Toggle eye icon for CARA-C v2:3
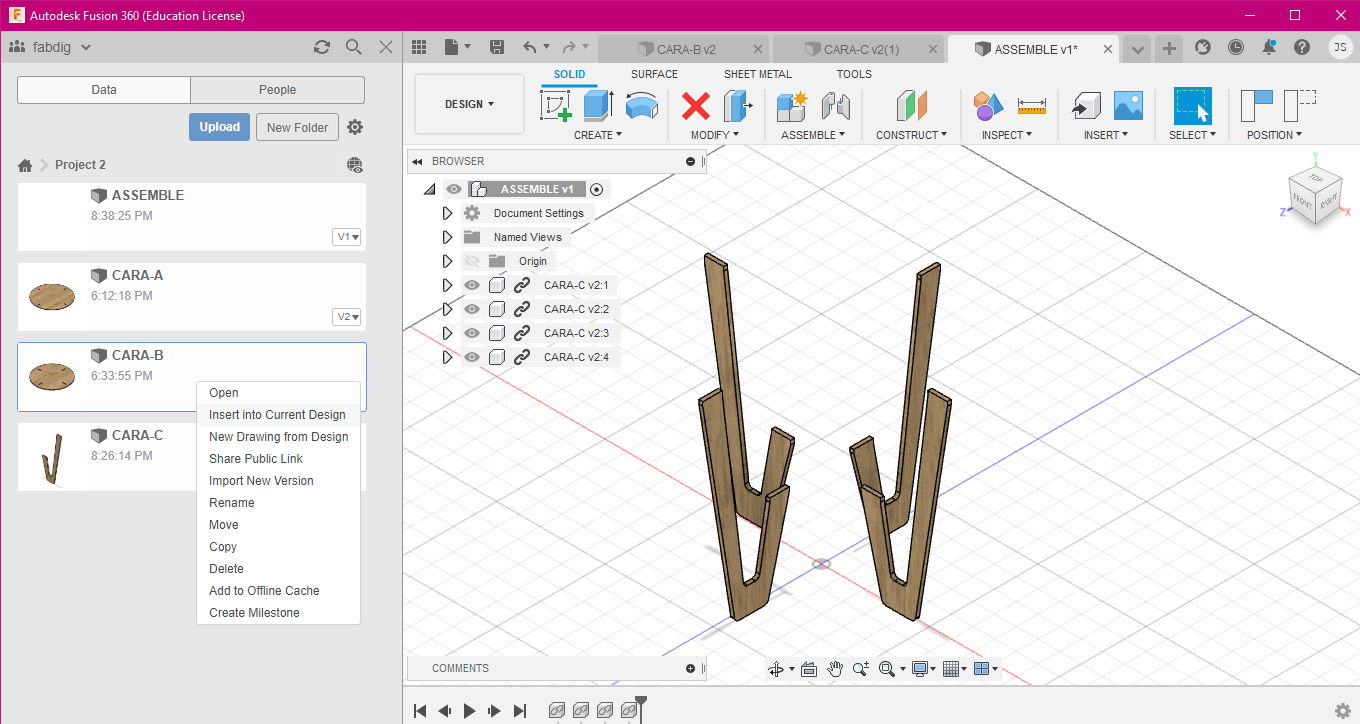Screen dimensions: 1360x724 pyautogui.click(x=472, y=333)
